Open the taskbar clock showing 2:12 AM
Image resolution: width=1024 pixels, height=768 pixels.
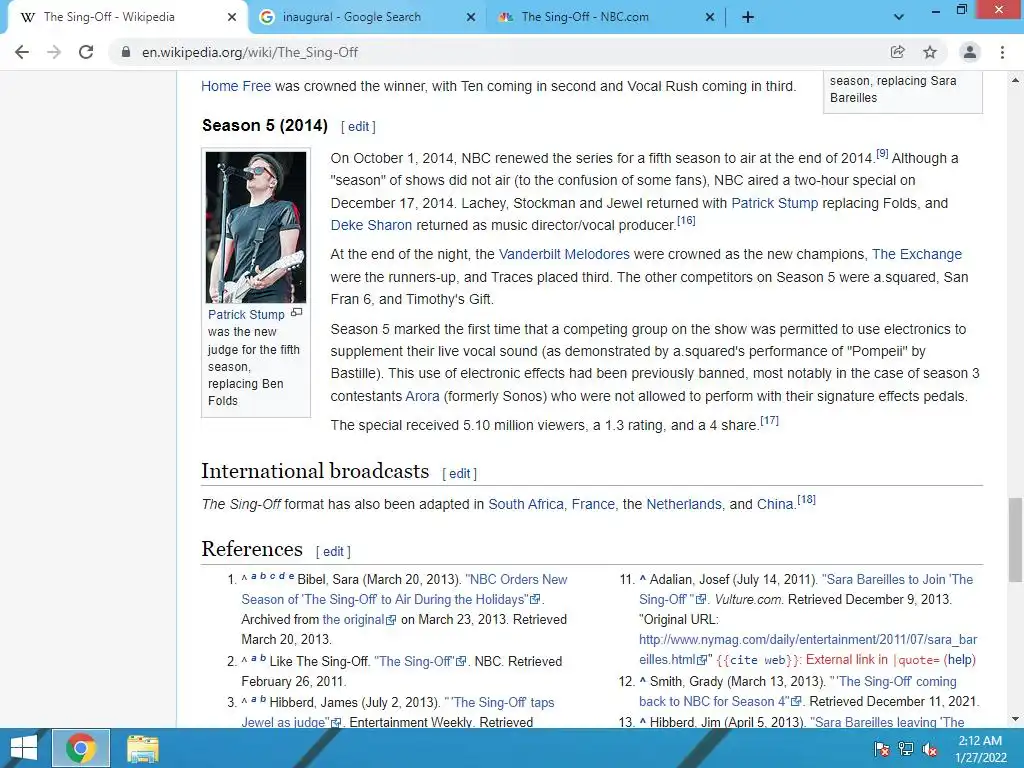pos(980,749)
